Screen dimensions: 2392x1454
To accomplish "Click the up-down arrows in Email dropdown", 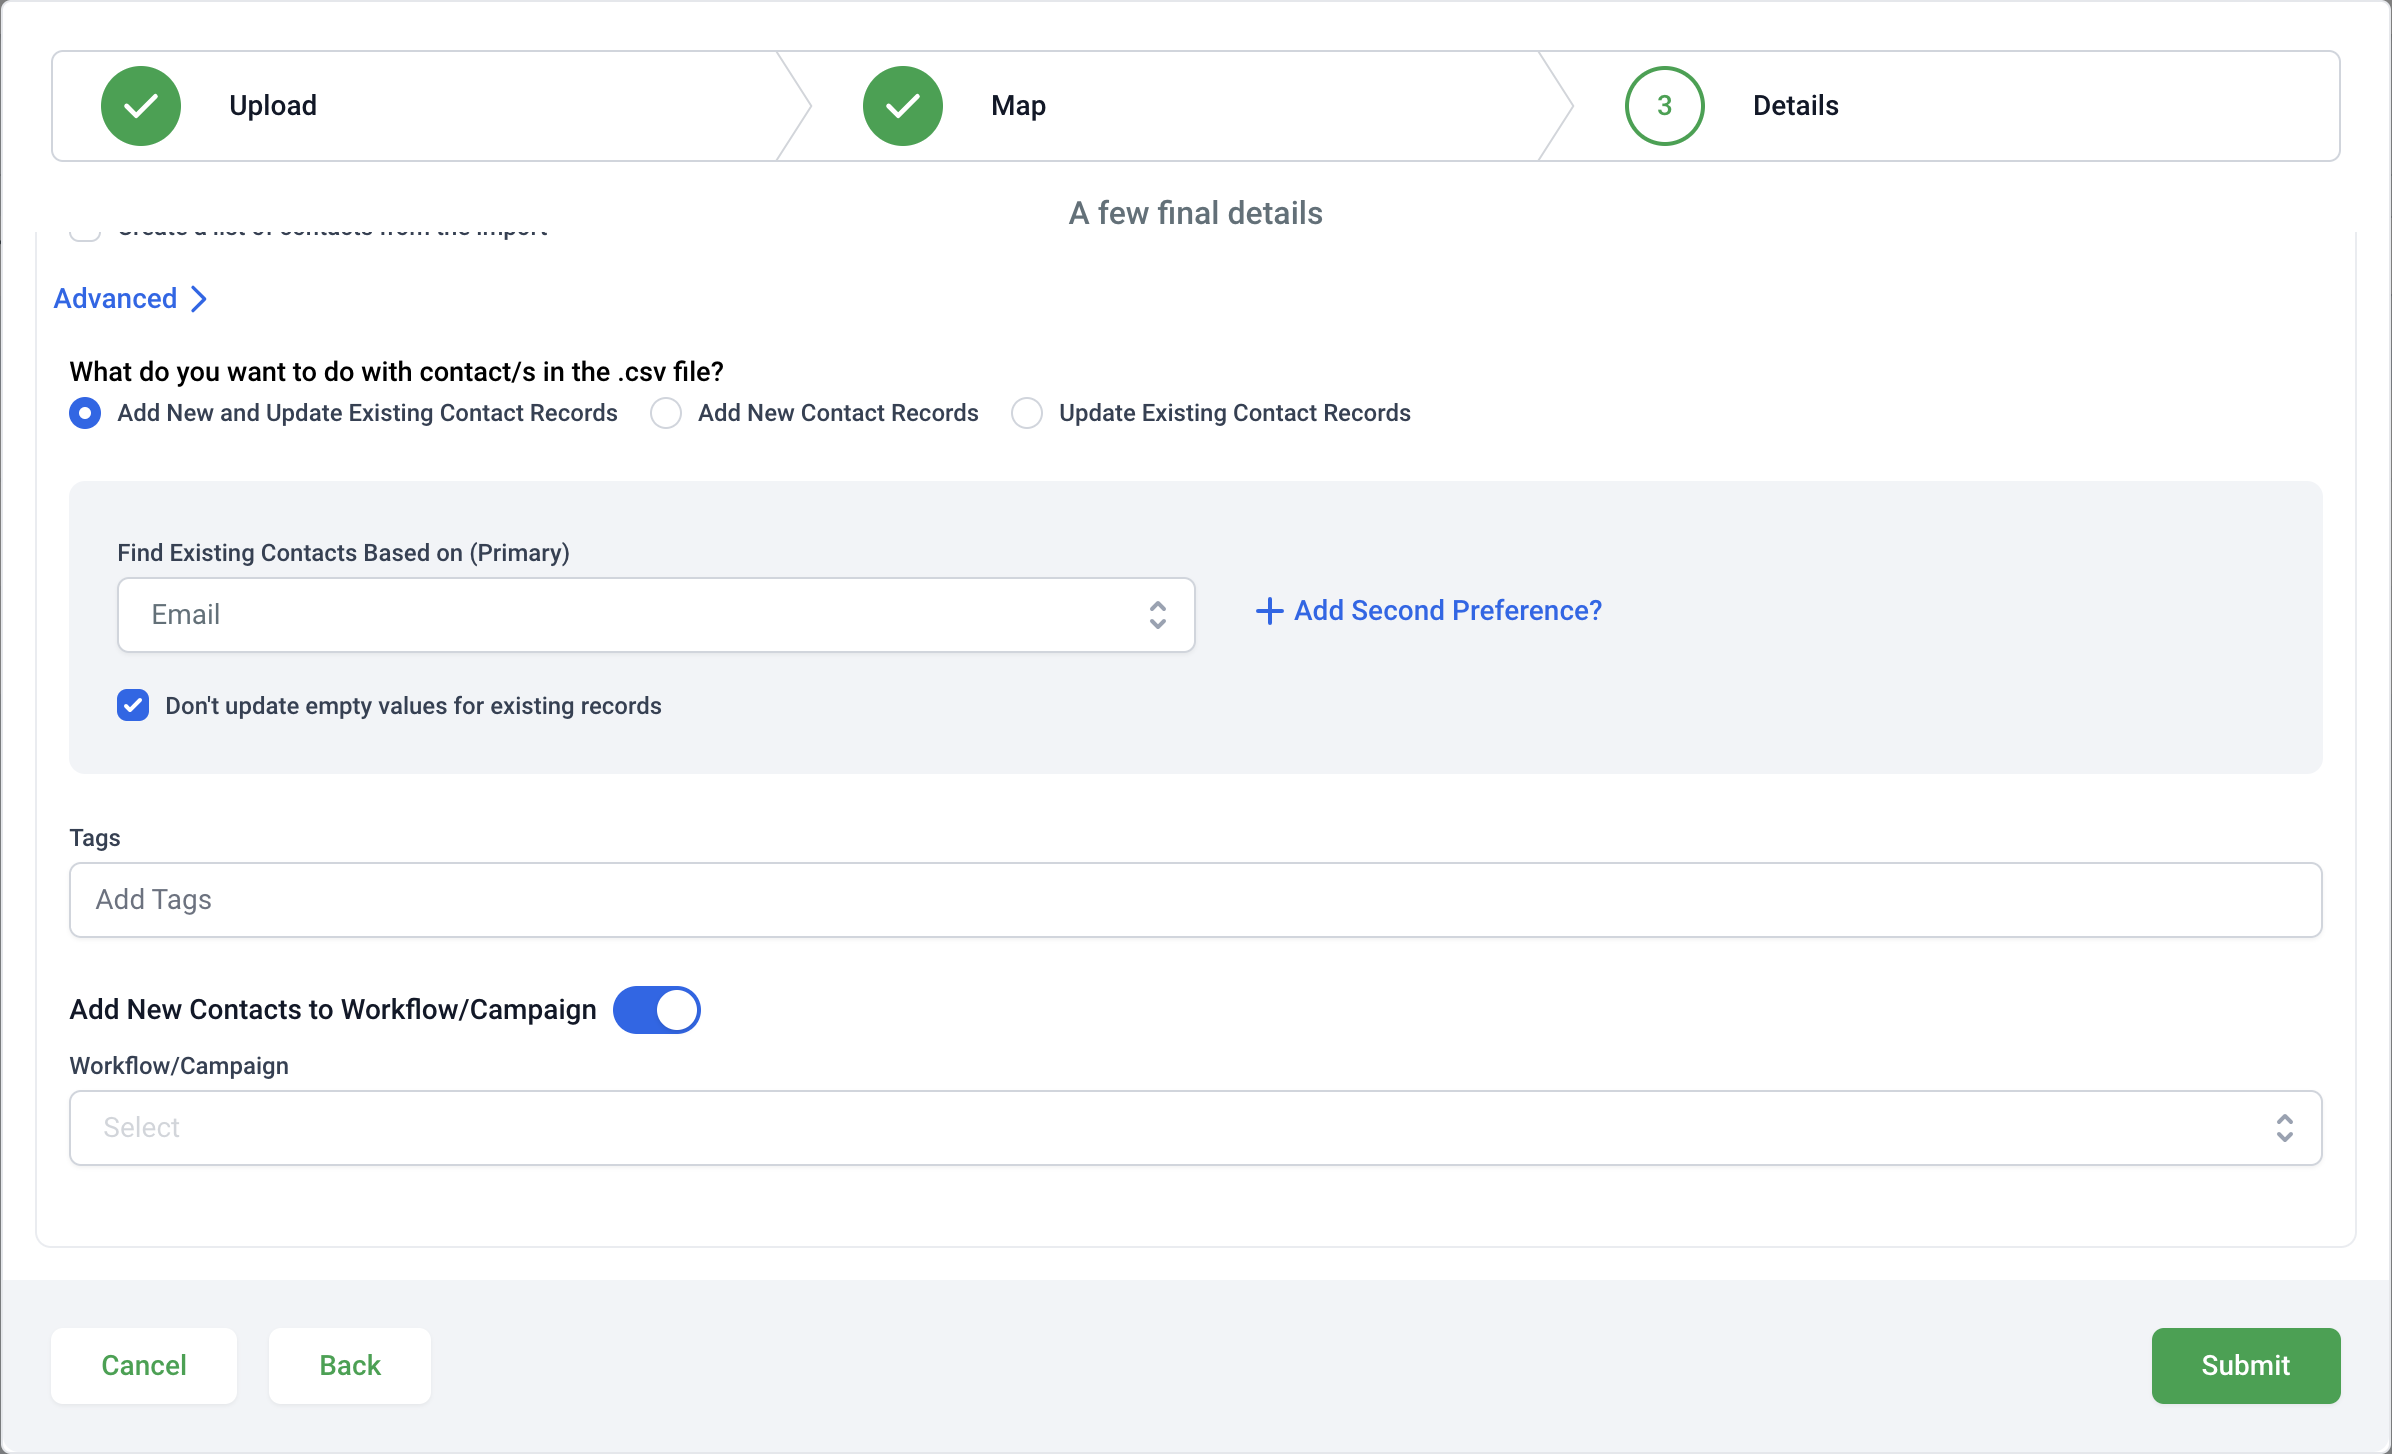I will (1157, 615).
